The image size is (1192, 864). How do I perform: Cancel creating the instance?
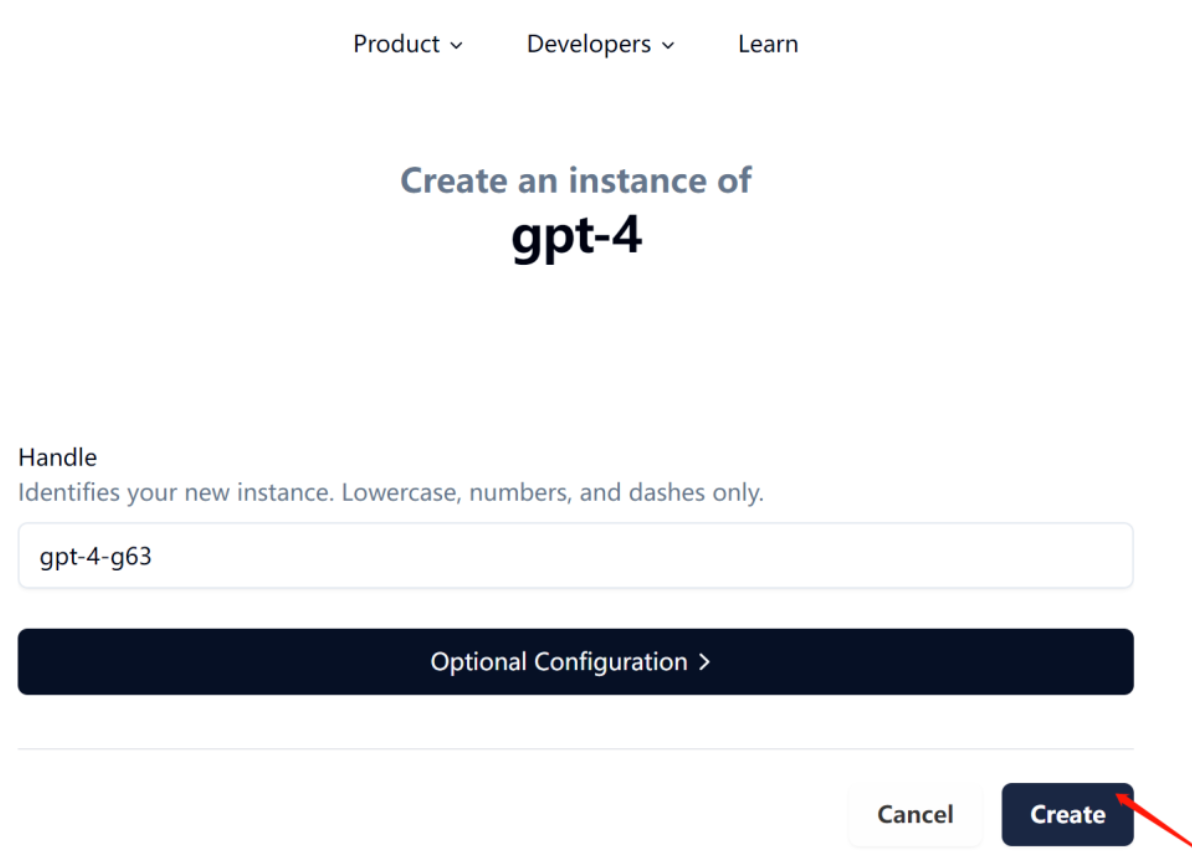915,815
